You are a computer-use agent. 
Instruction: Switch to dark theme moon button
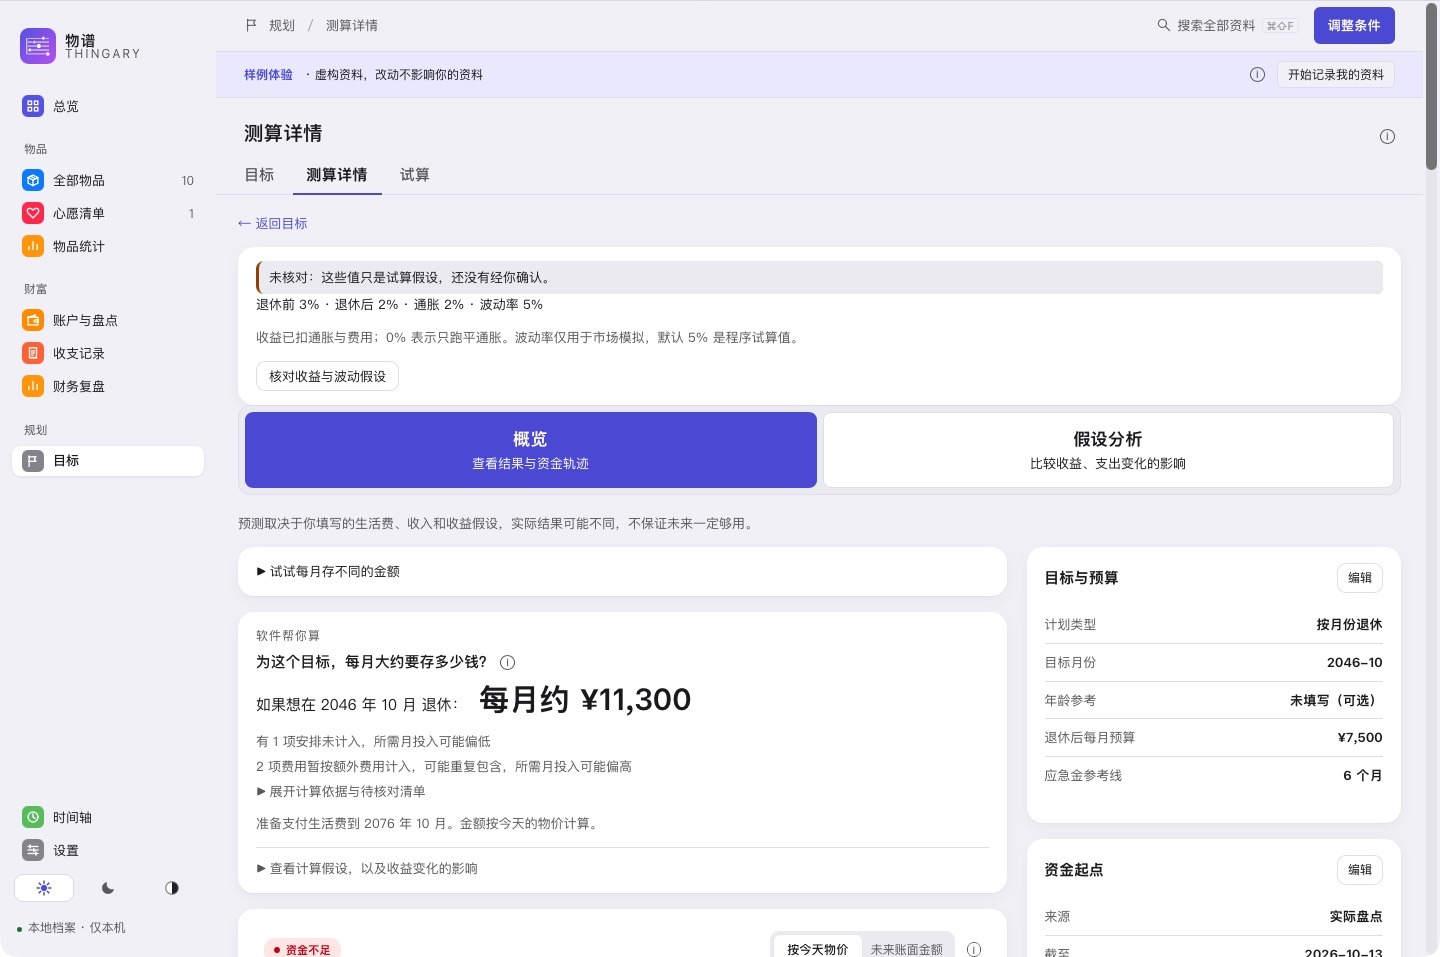[x=108, y=888]
